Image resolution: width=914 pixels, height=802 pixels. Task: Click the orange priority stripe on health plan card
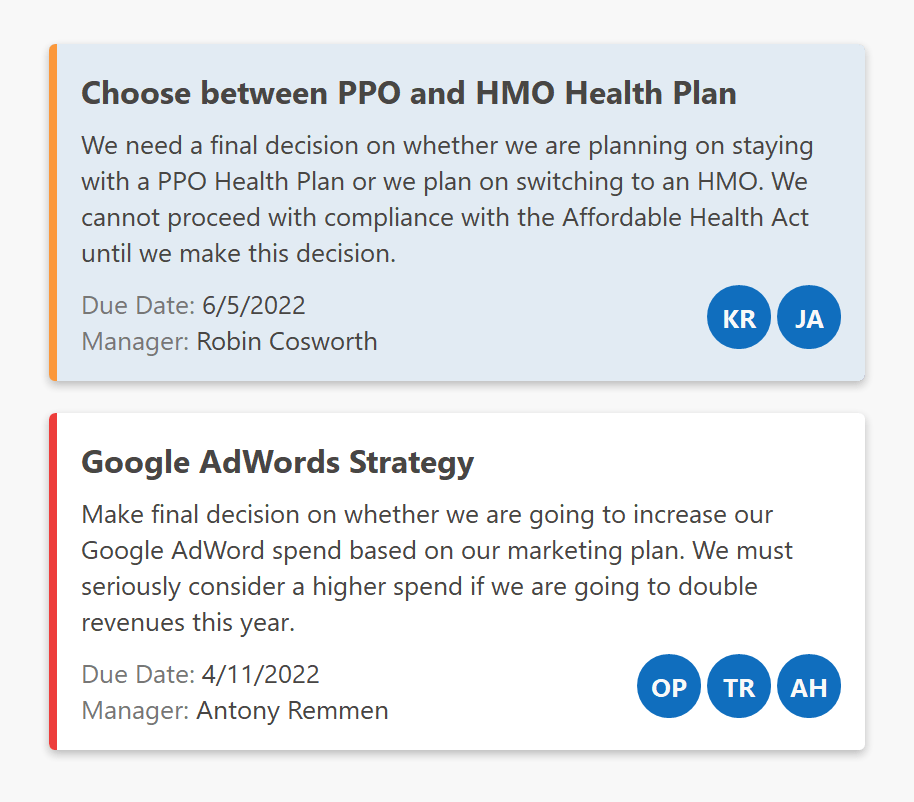tap(53, 212)
